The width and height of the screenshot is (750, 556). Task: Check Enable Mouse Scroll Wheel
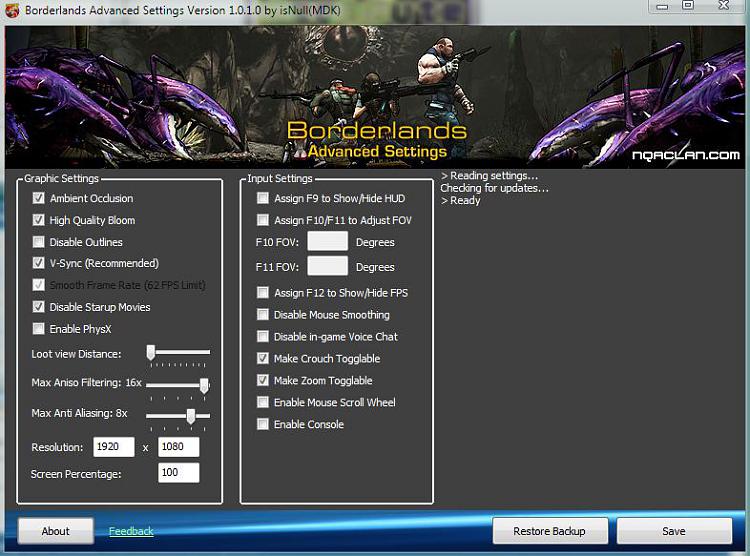263,402
